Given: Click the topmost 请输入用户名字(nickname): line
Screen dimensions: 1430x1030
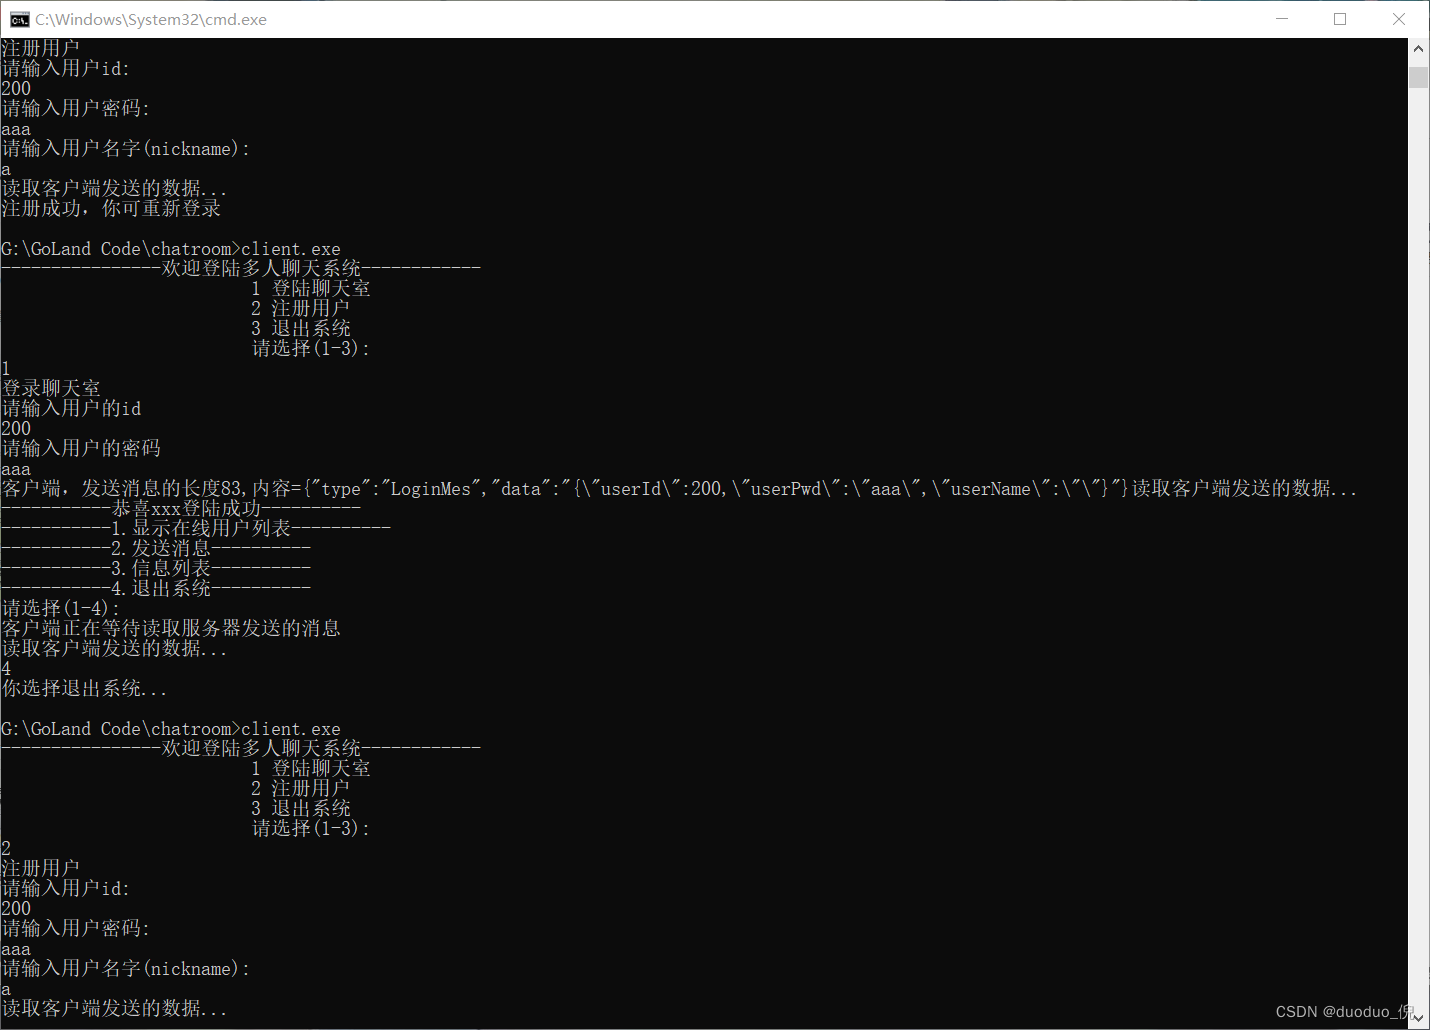Looking at the screenshot, I should pyautogui.click(x=126, y=148).
